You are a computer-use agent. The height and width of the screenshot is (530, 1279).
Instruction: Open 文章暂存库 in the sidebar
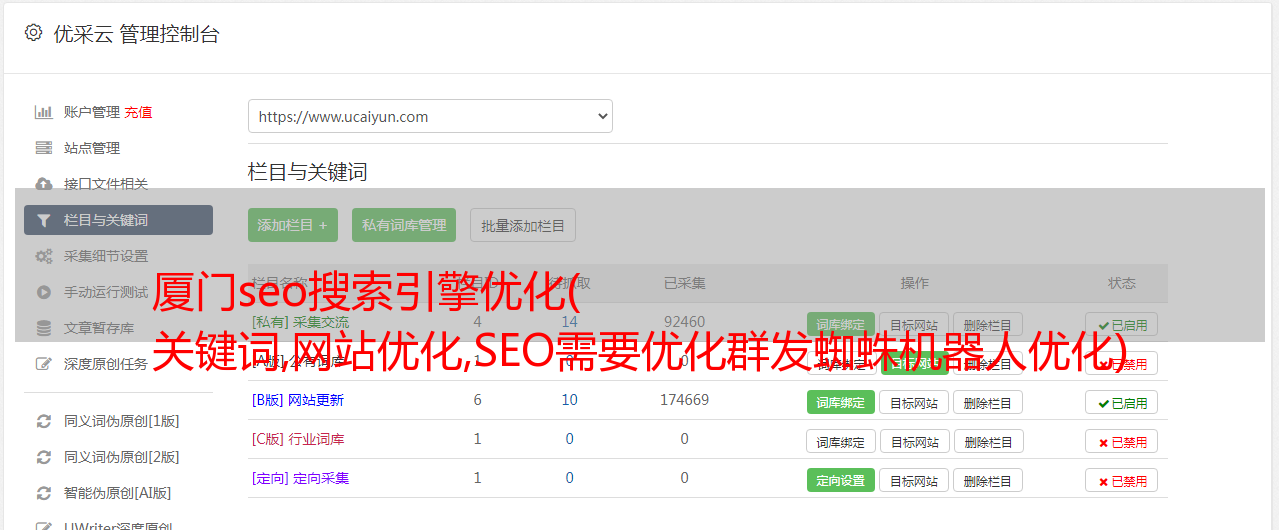click(x=99, y=328)
